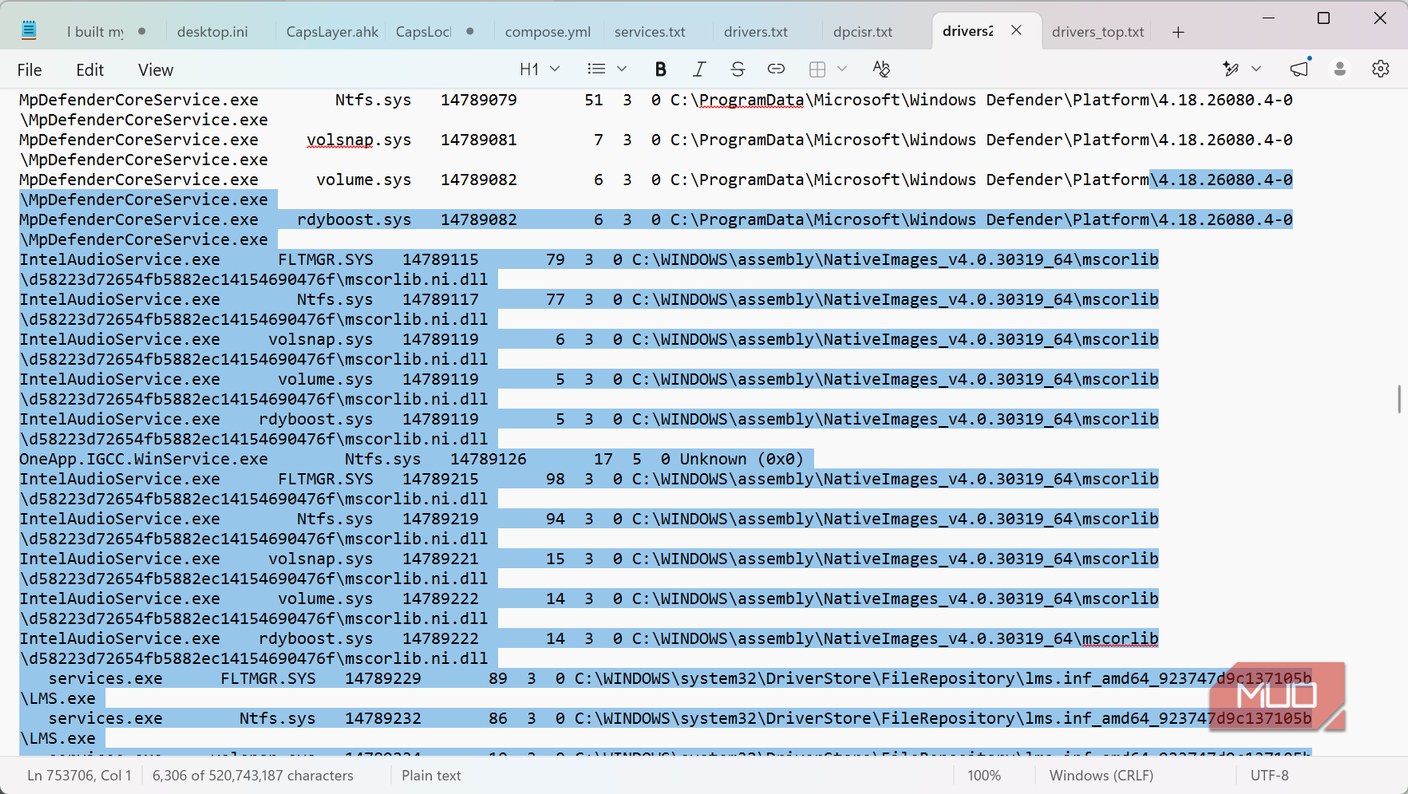Add a new tab with plus button
Viewport: 1408px width, 794px height.
point(1178,32)
